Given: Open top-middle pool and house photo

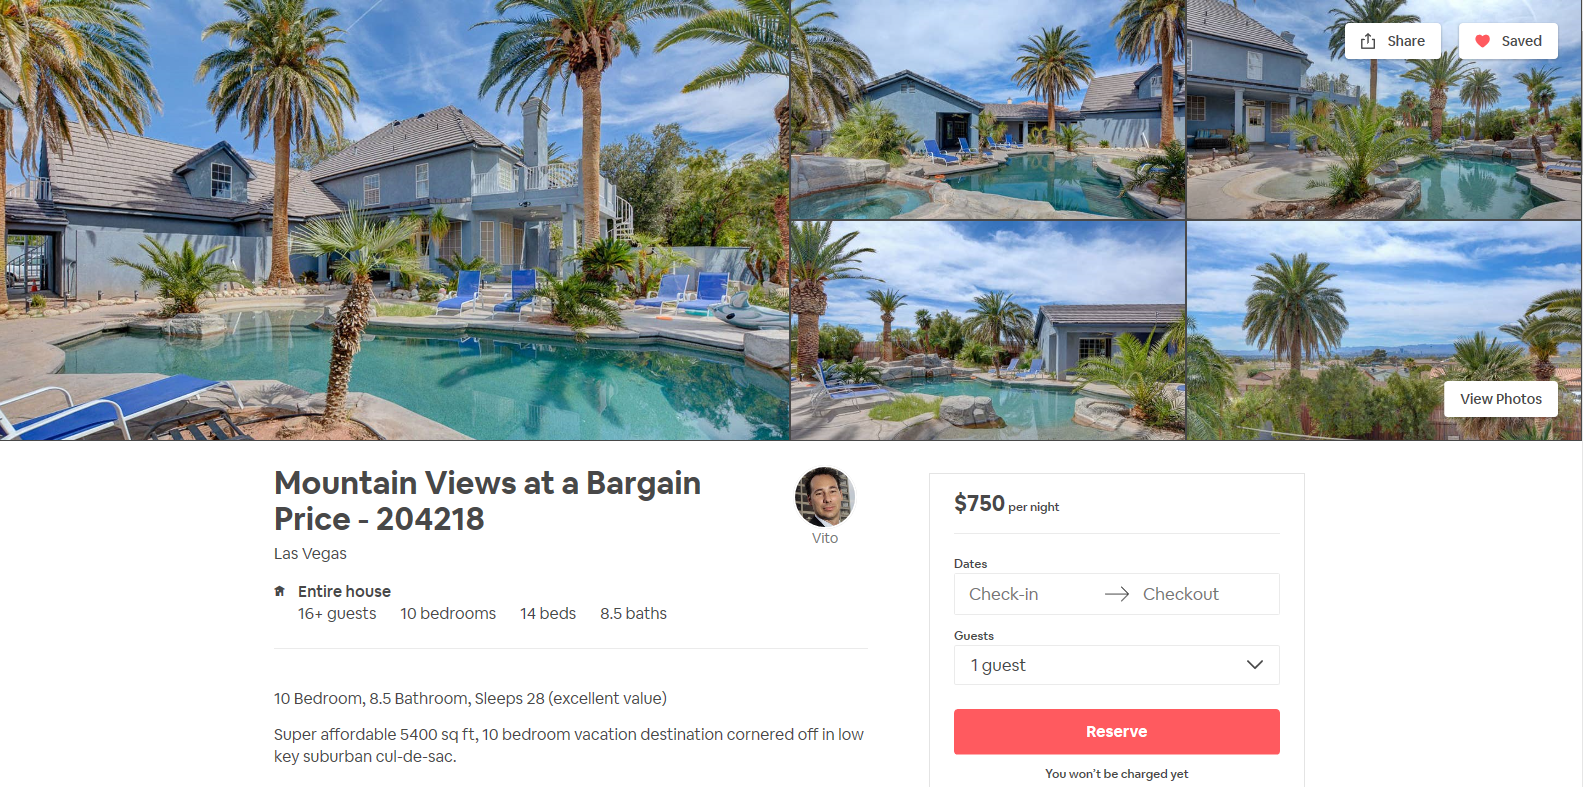Looking at the screenshot, I should (x=988, y=110).
